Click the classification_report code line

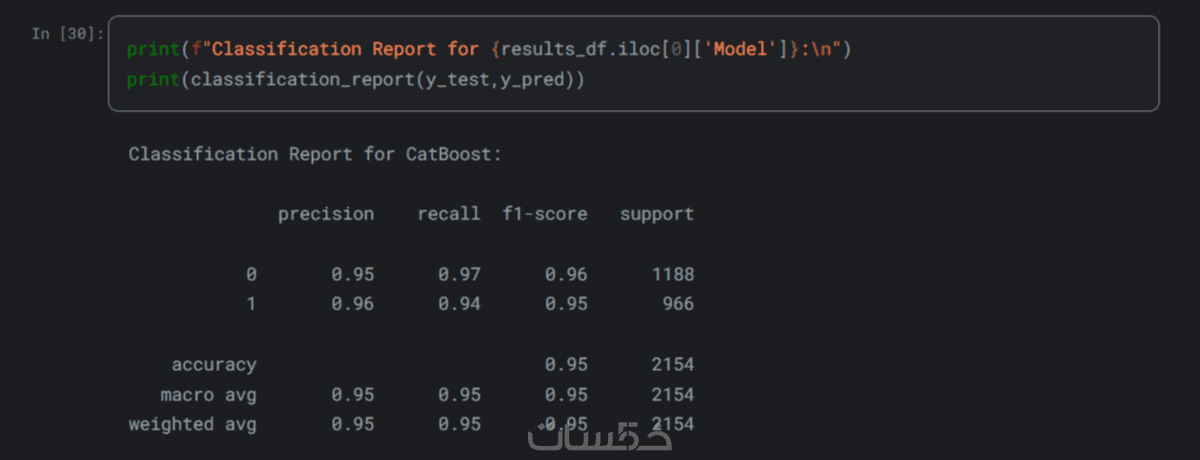[355, 79]
